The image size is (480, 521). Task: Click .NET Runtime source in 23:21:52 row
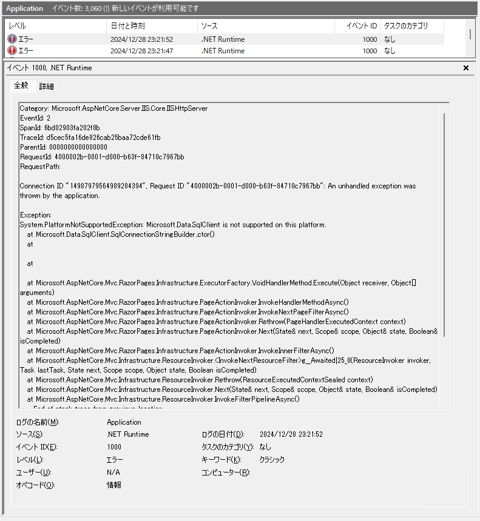point(223,39)
